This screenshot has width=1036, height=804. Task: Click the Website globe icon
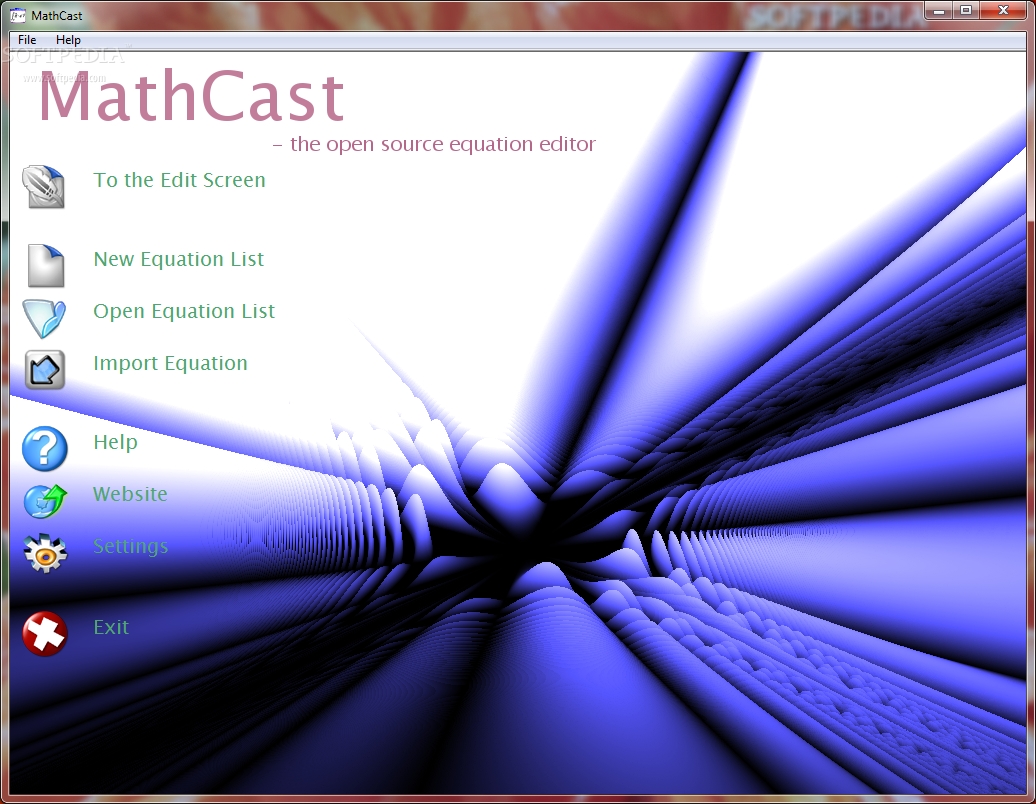click(46, 501)
